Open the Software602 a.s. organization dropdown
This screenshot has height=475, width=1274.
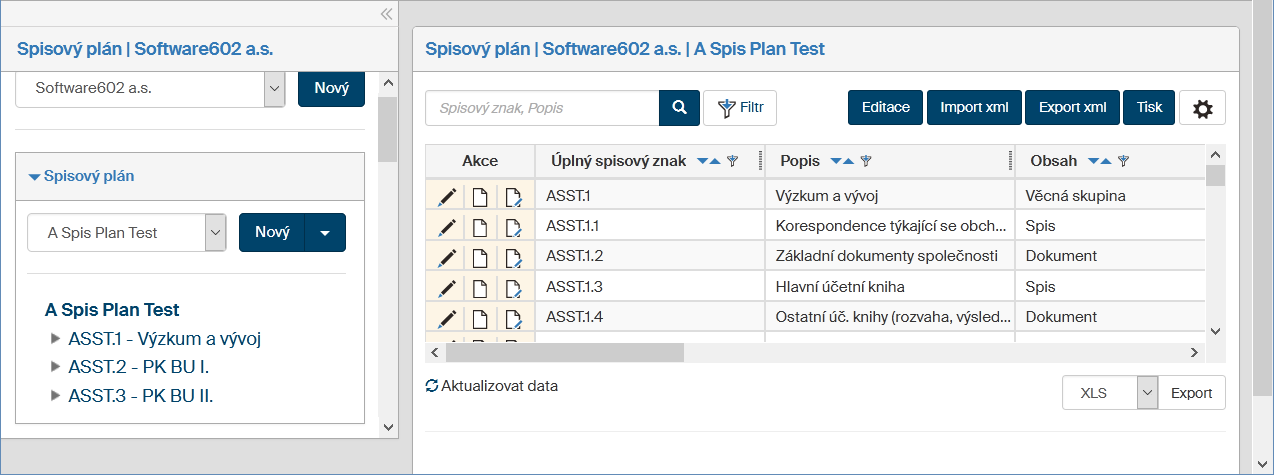(x=274, y=88)
